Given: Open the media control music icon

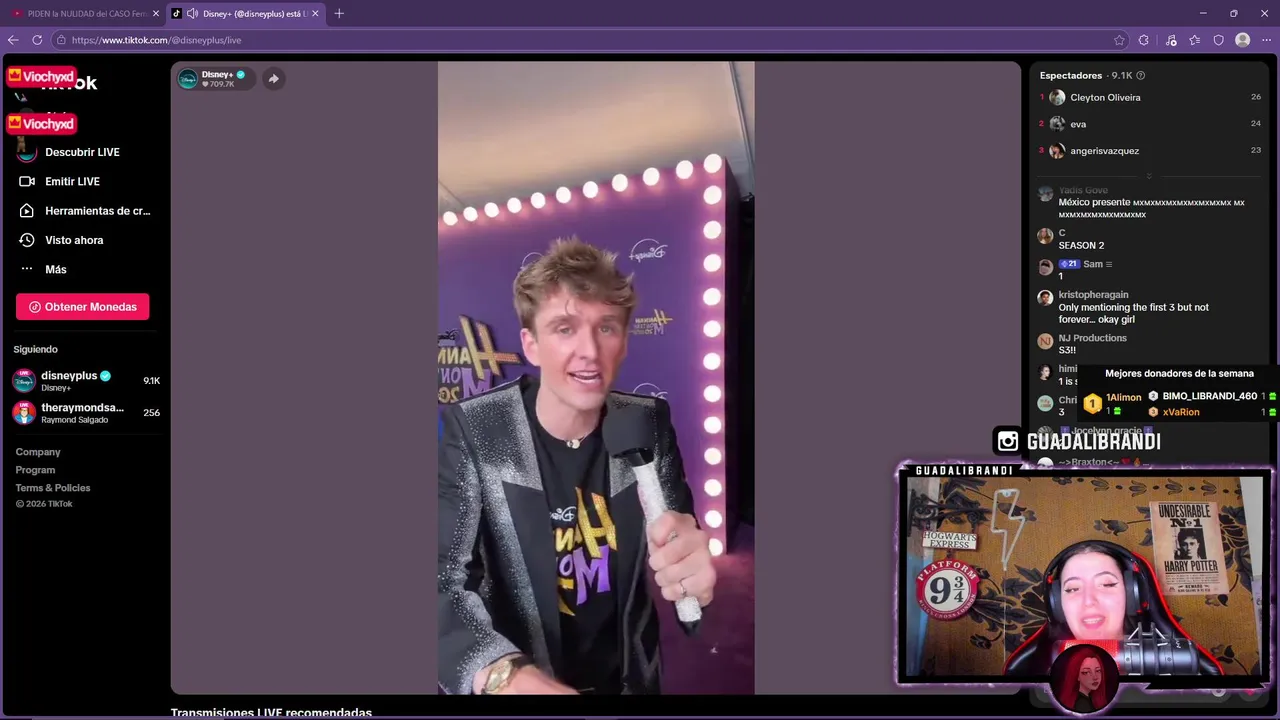Looking at the screenshot, I should (1171, 40).
